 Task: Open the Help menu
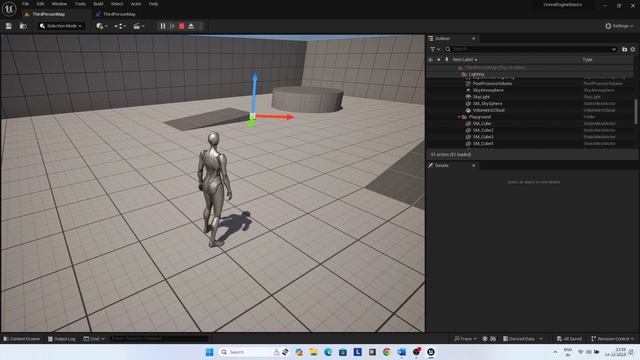click(x=153, y=4)
